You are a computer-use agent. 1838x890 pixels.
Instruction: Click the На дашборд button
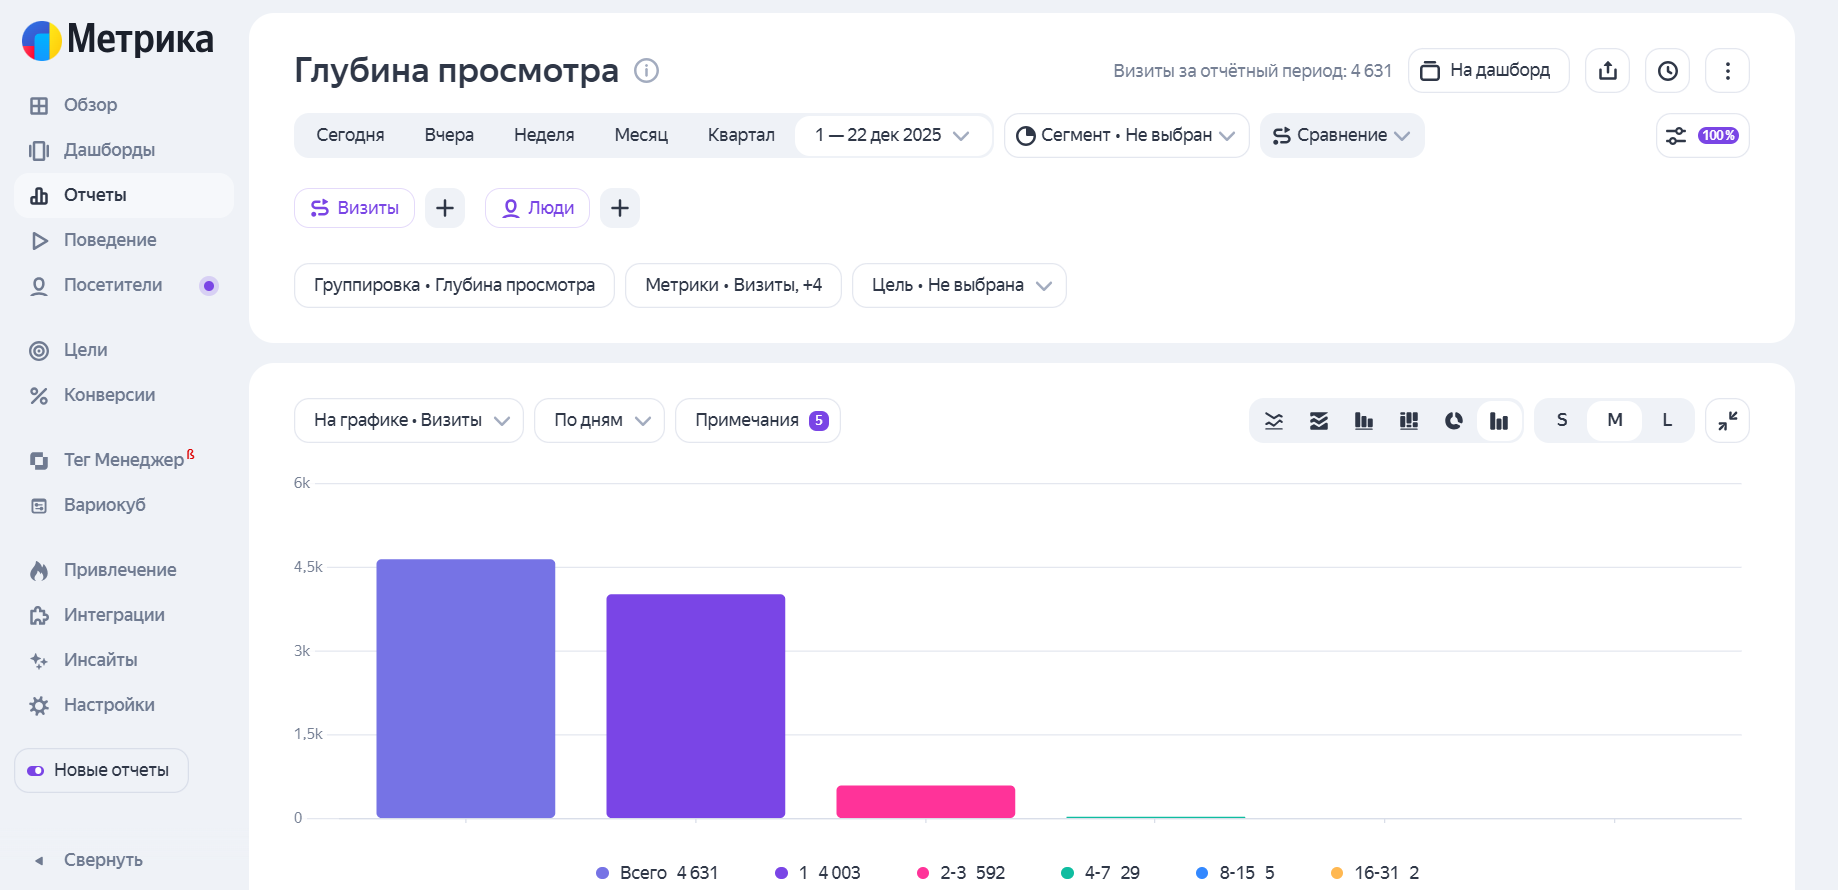pyautogui.click(x=1488, y=71)
